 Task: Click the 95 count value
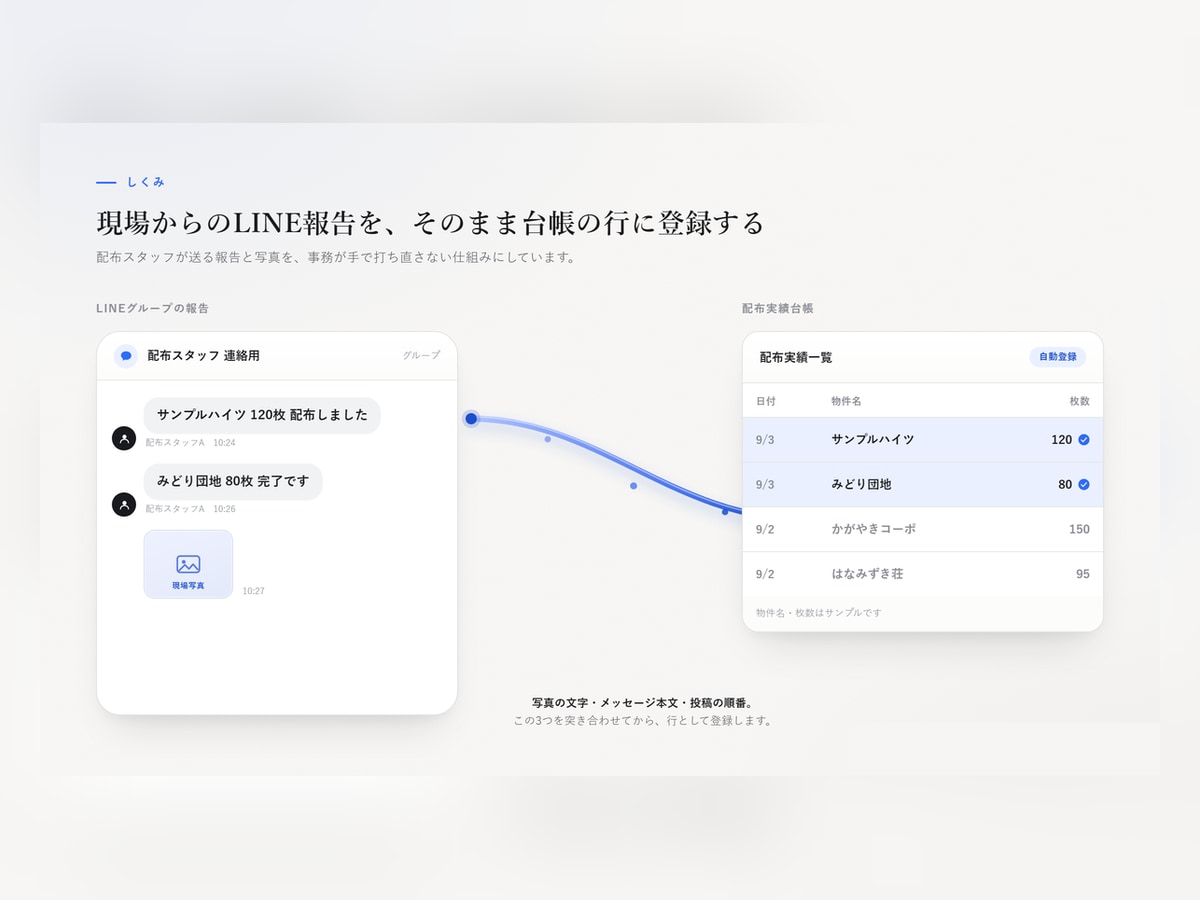pos(1083,574)
